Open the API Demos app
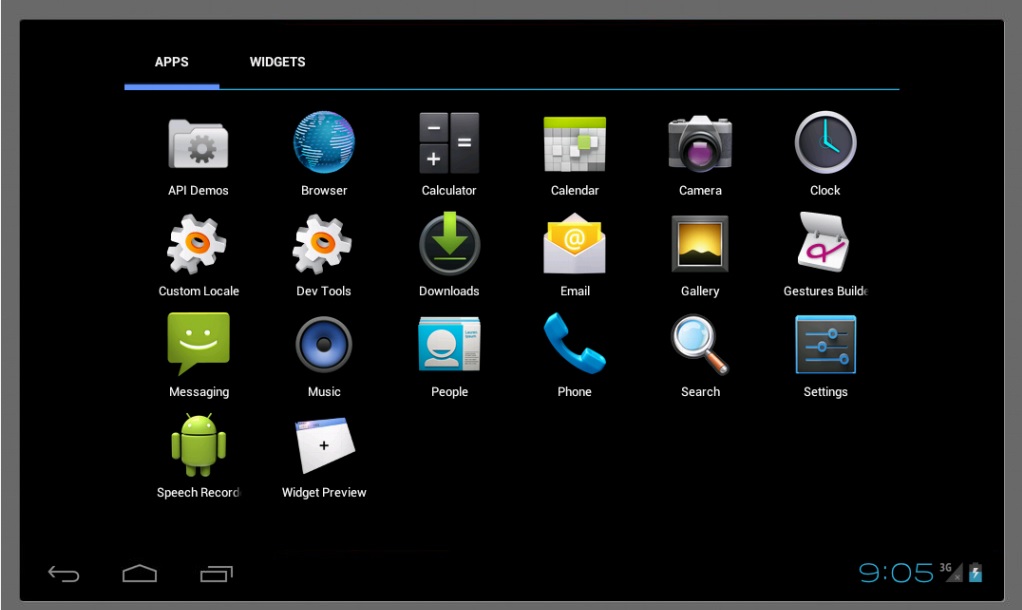1022x610 pixels. point(198,143)
